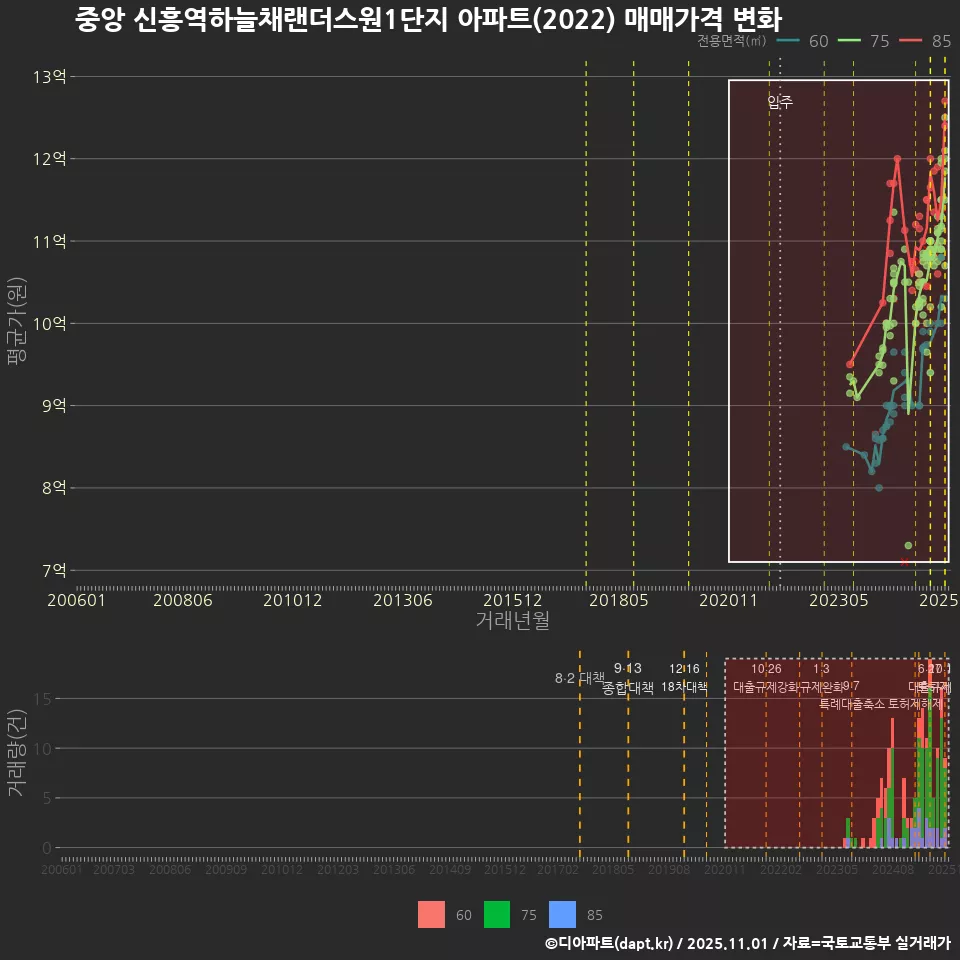
Task: Click the 12·16 18차대책 annotation label
Action: pyautogui.click(x=686, y=678)
